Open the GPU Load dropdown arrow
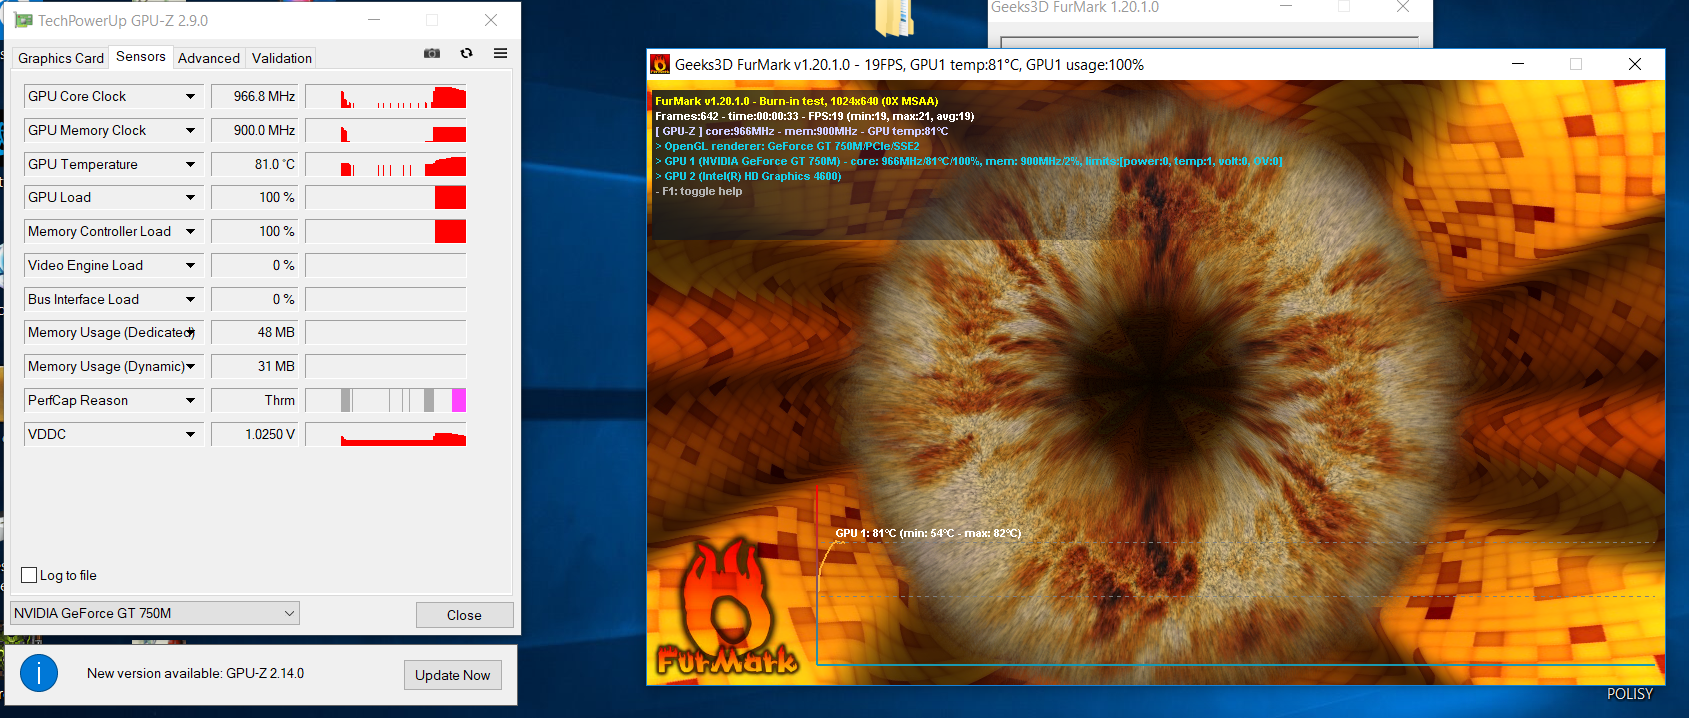Screen dimensions: 1689x718 [190, 197]
